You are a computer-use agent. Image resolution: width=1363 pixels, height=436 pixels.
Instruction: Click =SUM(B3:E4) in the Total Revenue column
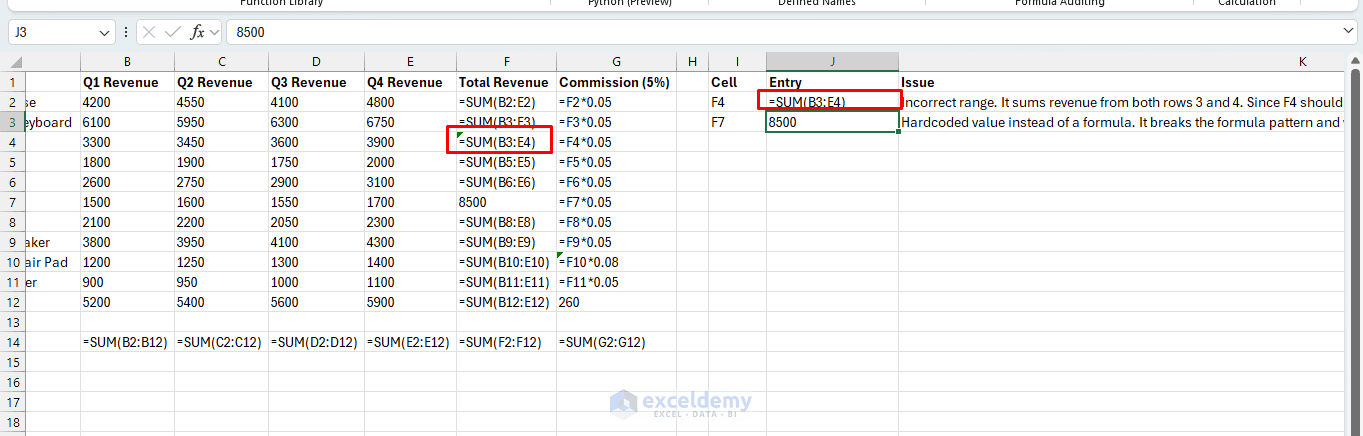point(506,142)
